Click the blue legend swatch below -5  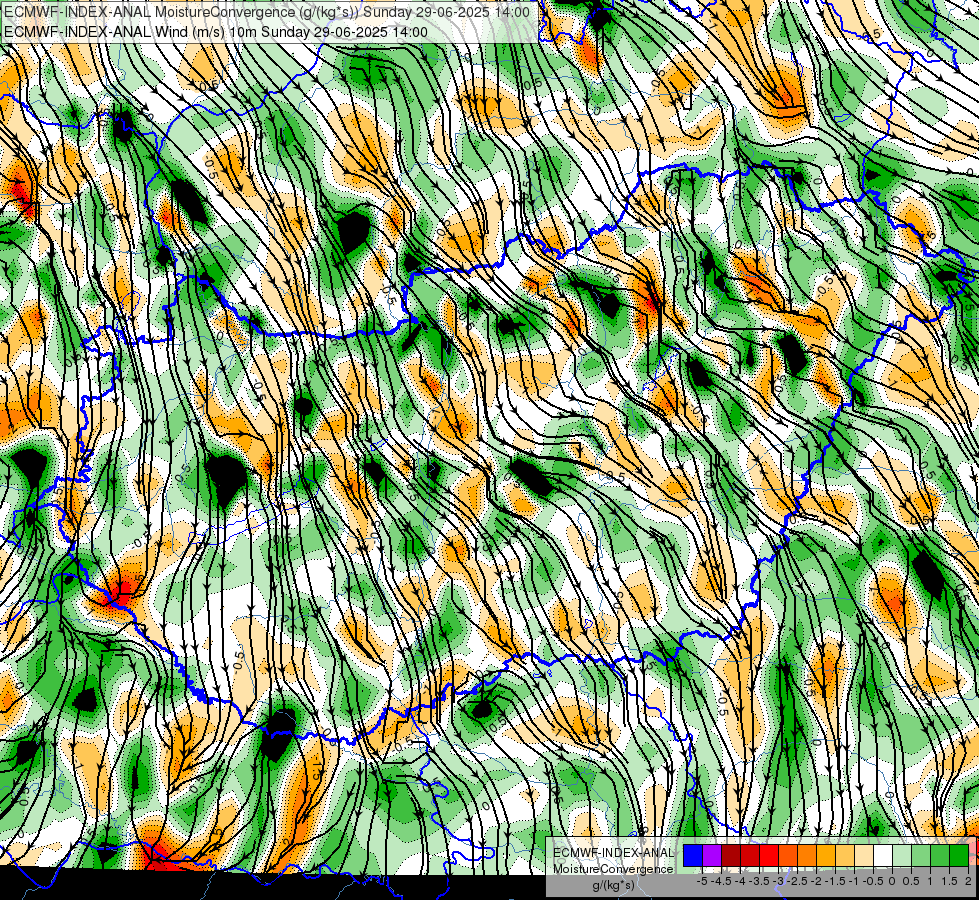(693, 855)
